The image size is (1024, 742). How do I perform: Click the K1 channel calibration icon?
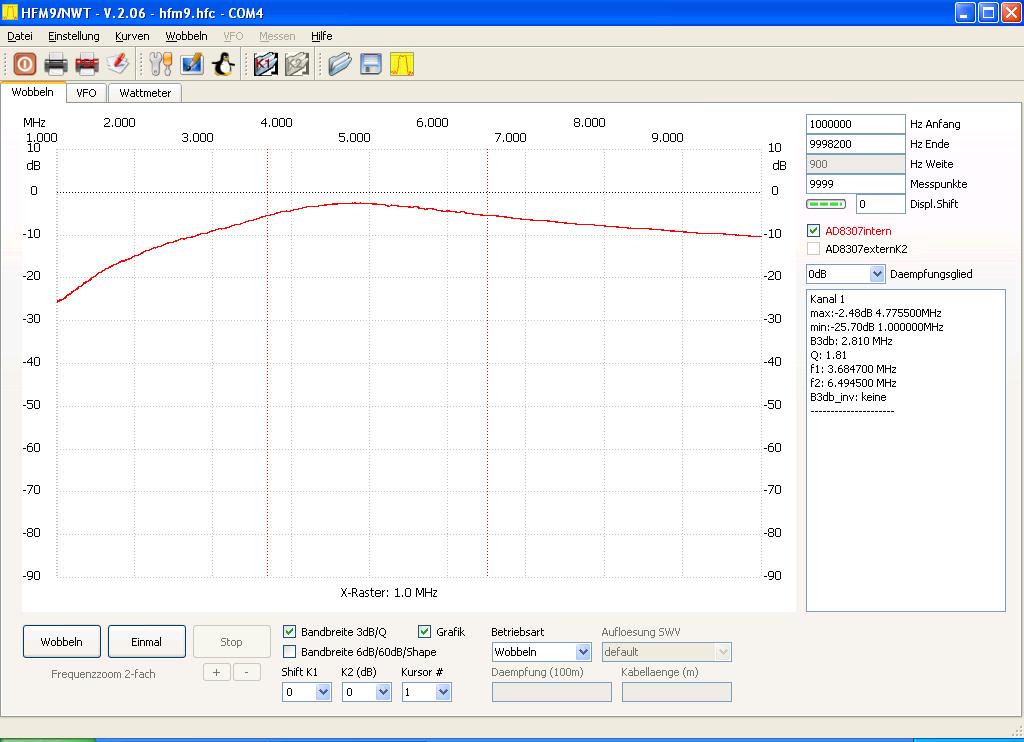click(266, 64)
